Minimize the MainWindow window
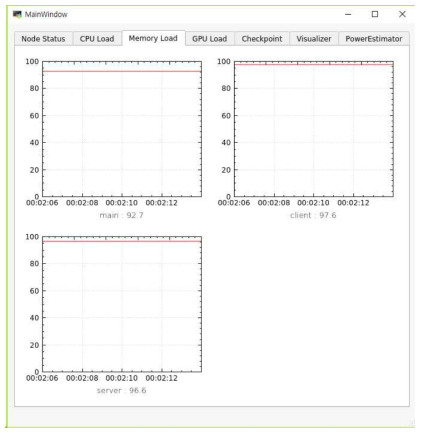The height and width of the screenshot is (434, 424). (x=348, y=14)
